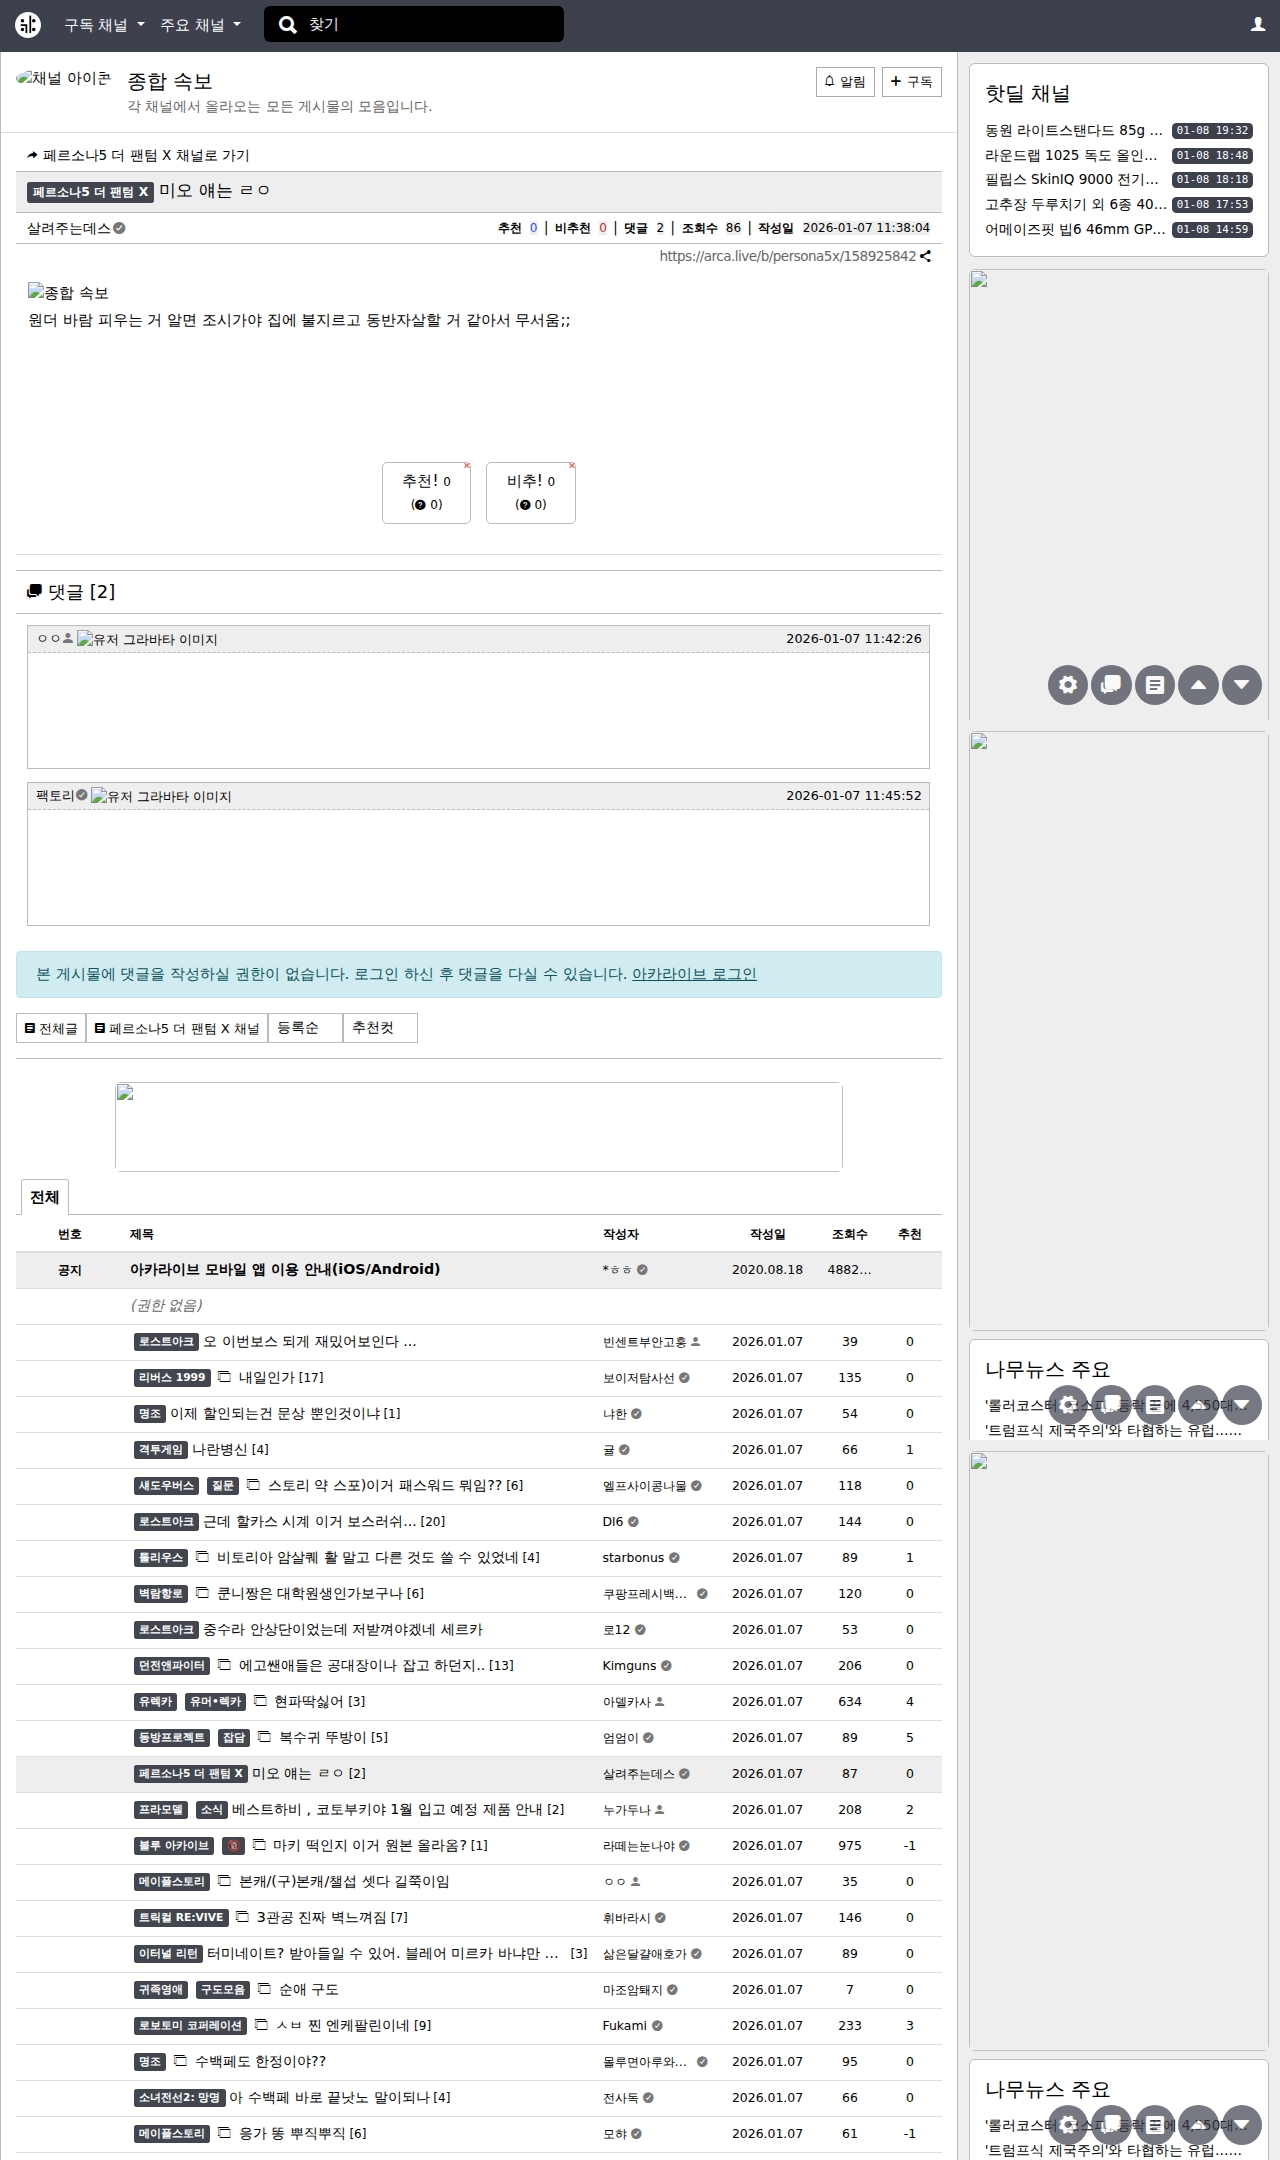Click the arca.live home logo
1280x2160 pixels.
coord(28,25)
